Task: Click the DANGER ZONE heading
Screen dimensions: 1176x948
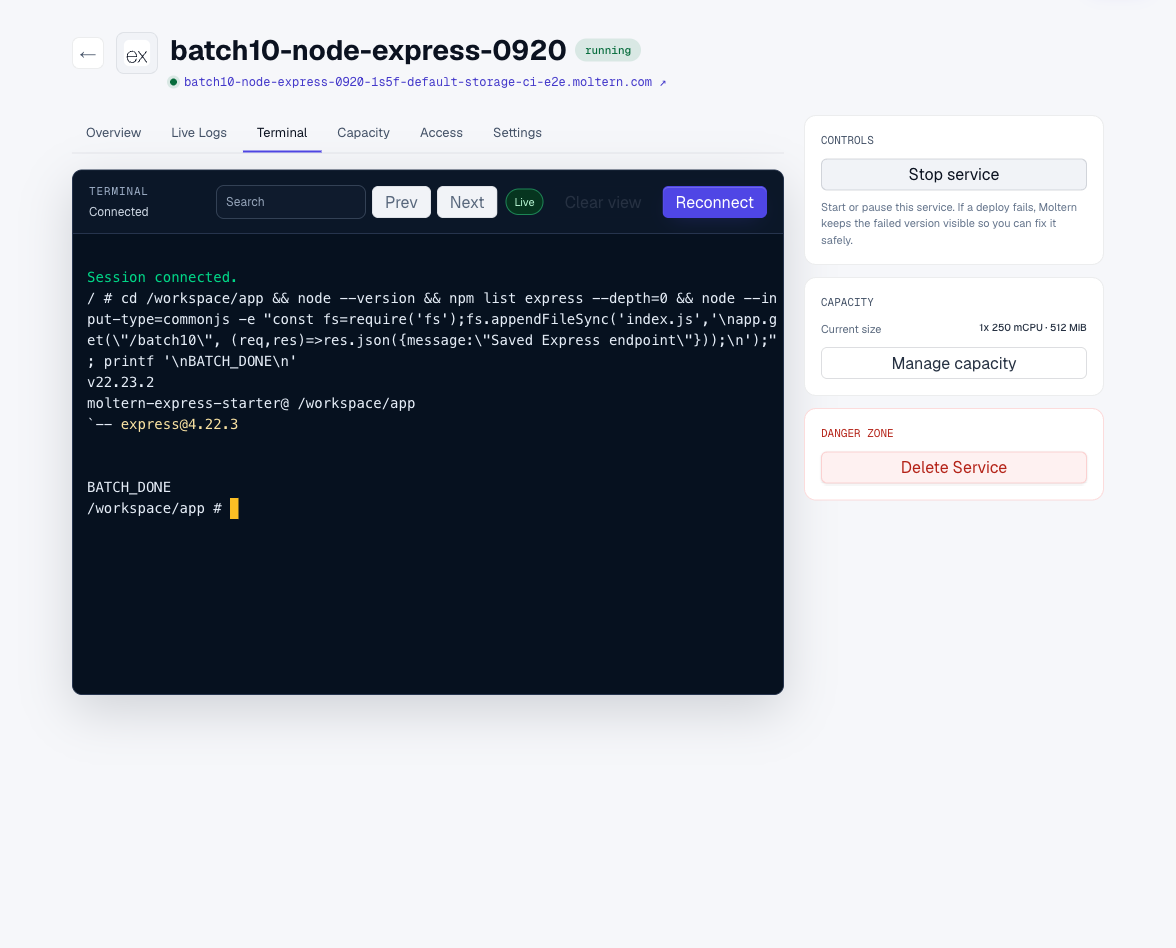Action: click(x=857, y=434)
